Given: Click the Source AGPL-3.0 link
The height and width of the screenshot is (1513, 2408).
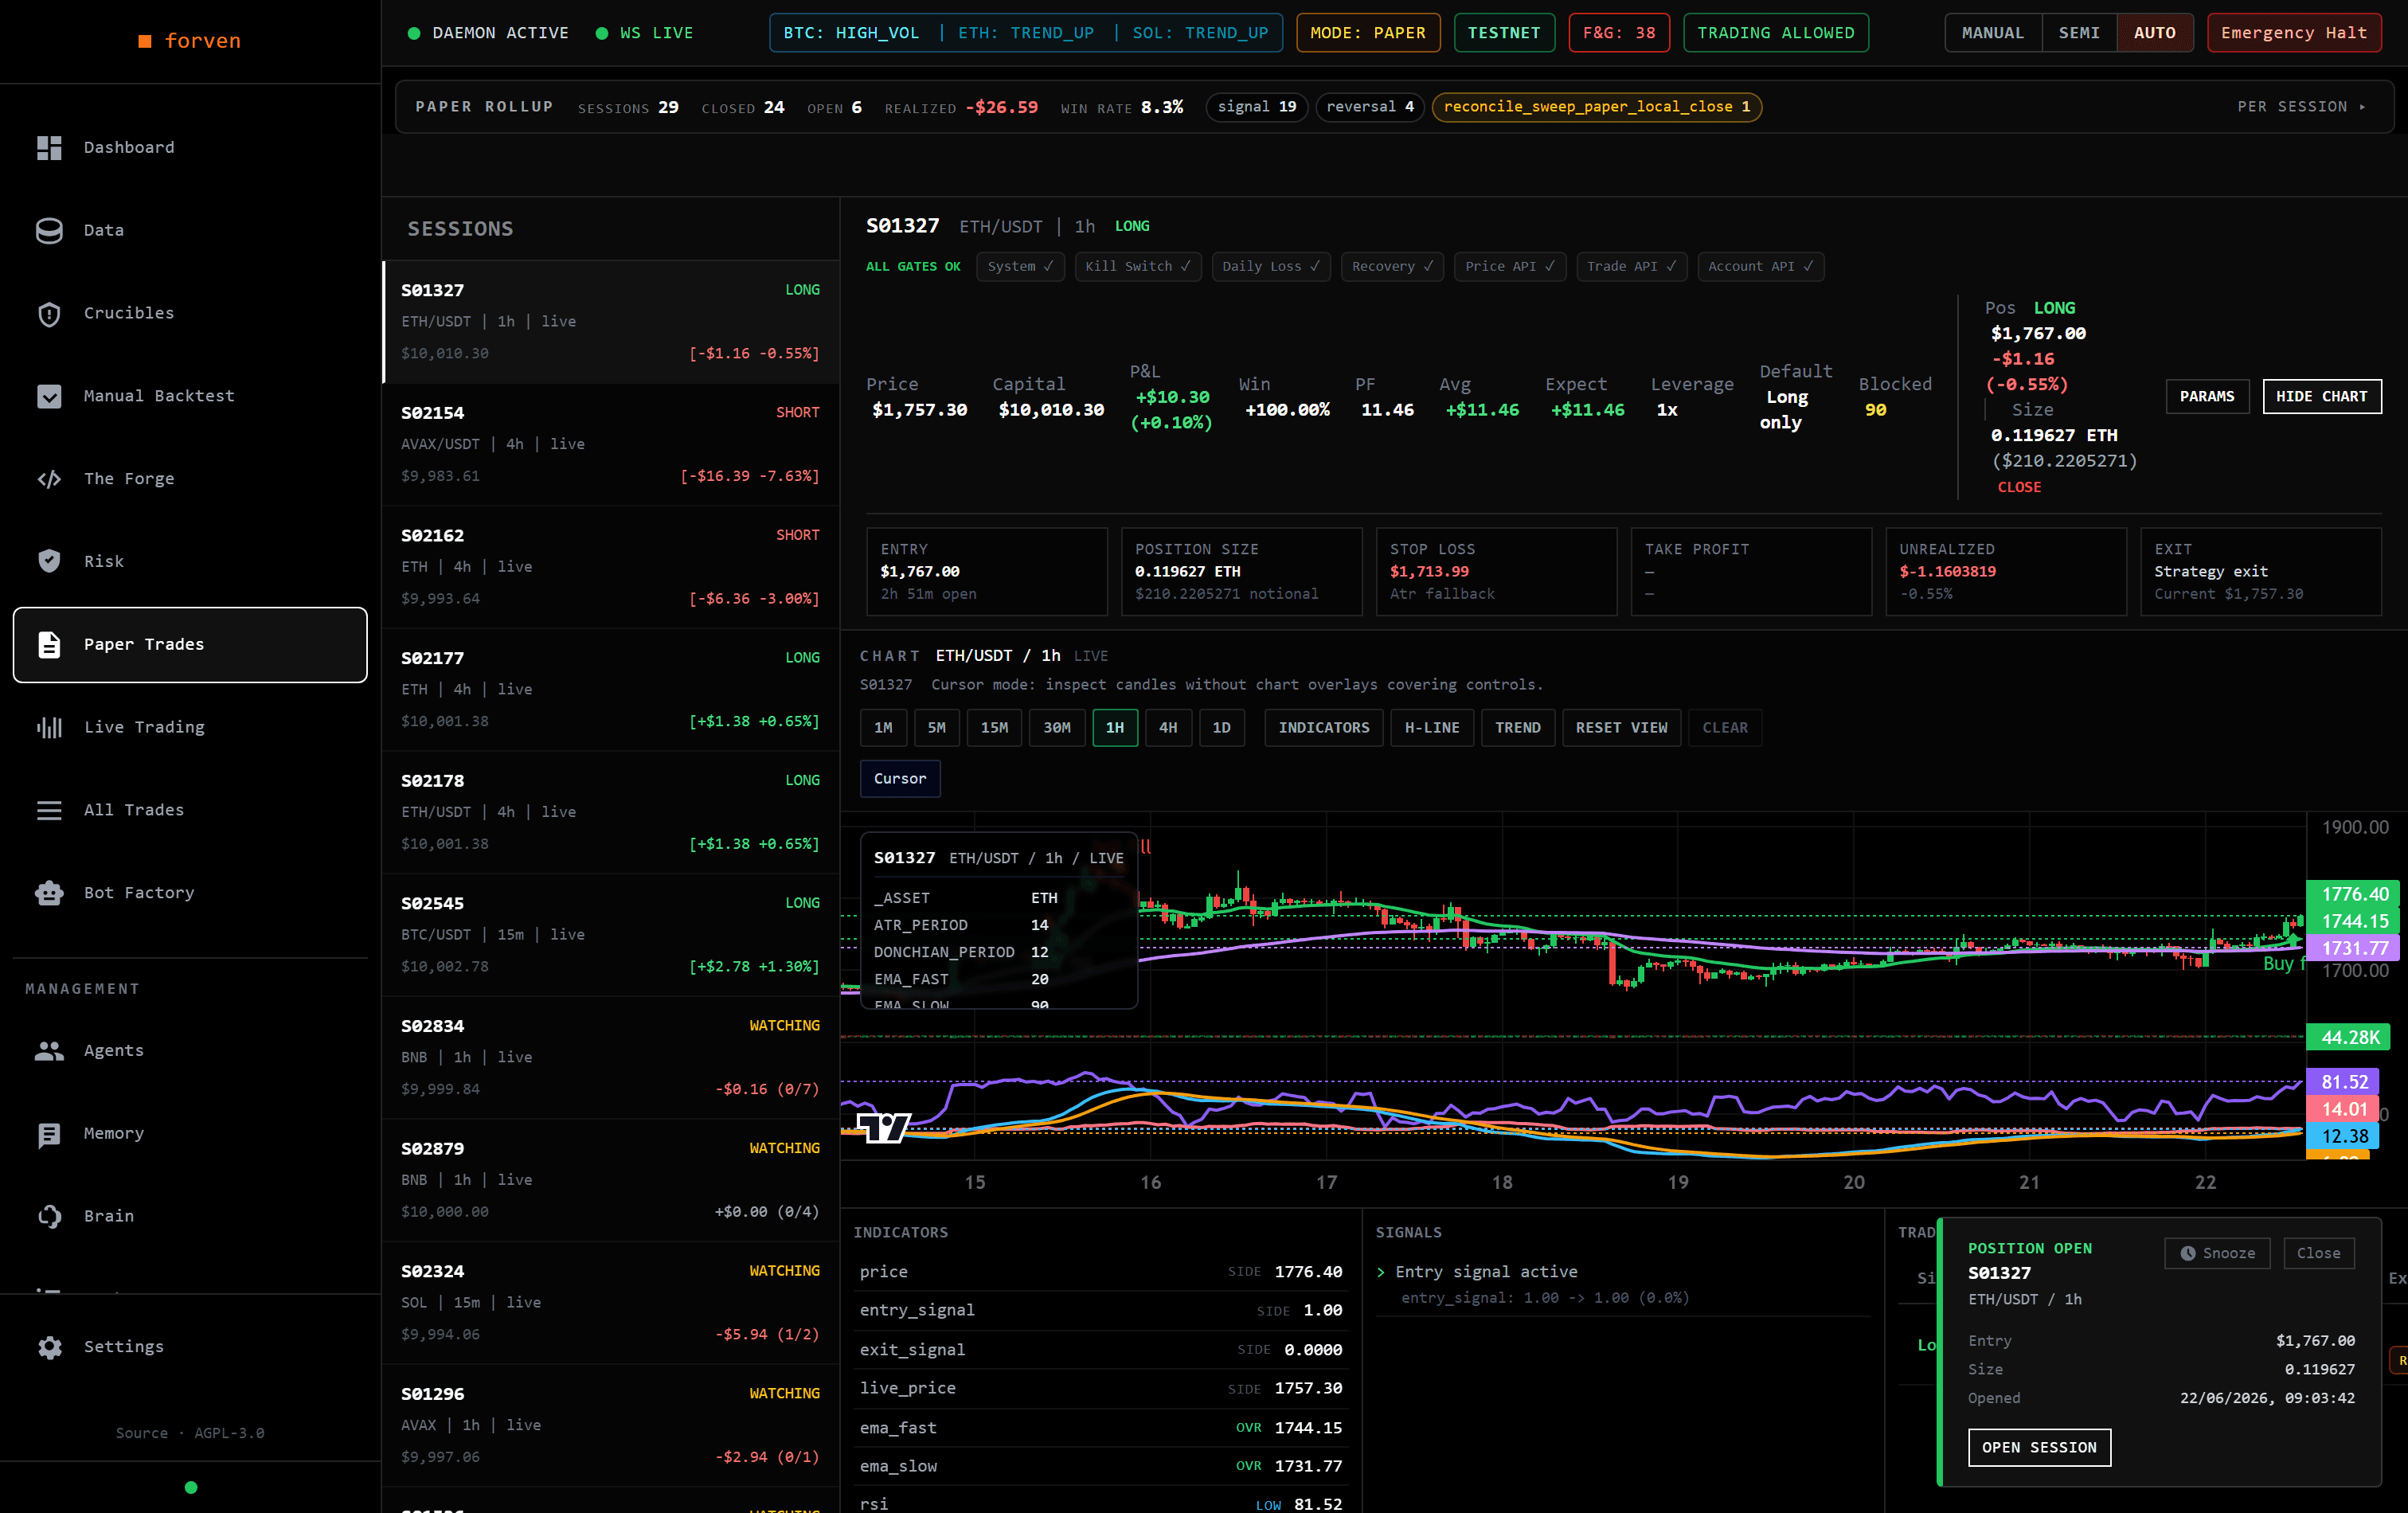Looking at the screenshot, I should 190,1433.
